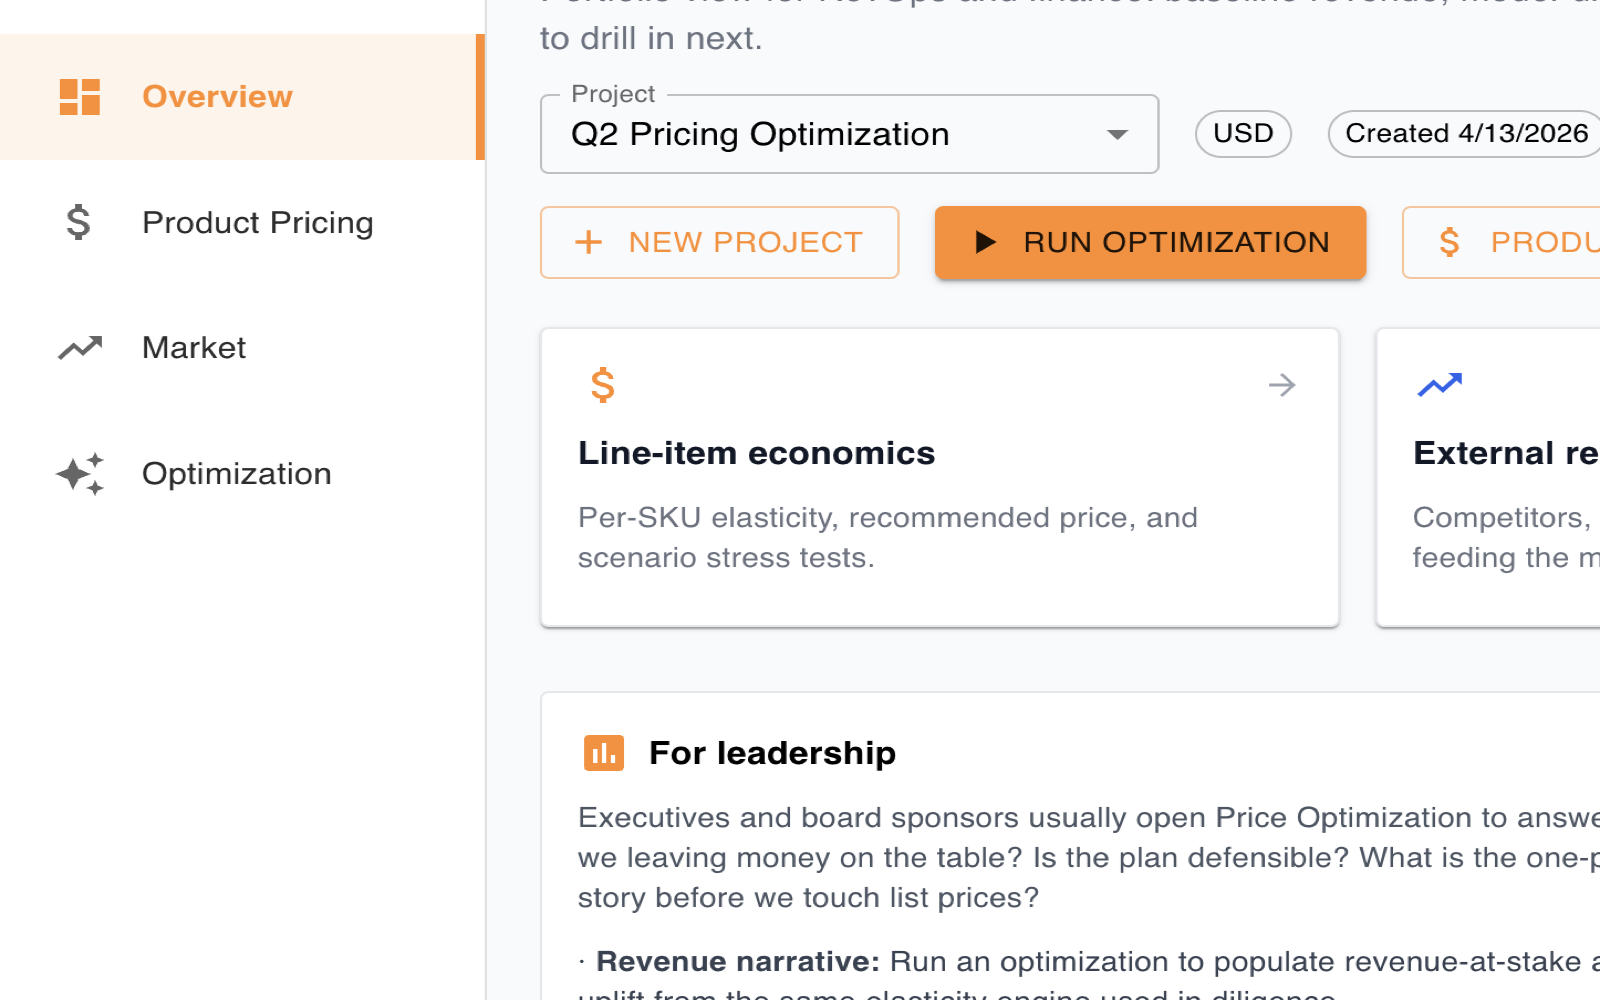Click the bar chart icon beside For leadership
This screenshot has height=1000, width=1600.
tap(604, 753)
